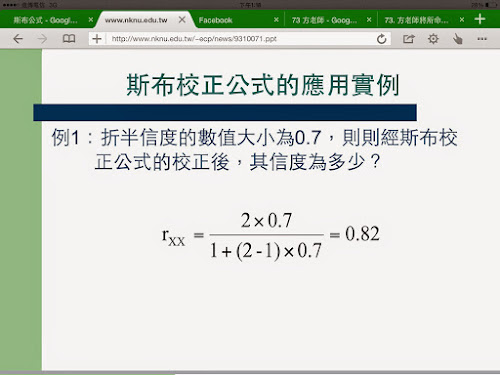500x375 pixels.
Task: Tap the numerator 2×0.7
Action: [x=266, y=220]
